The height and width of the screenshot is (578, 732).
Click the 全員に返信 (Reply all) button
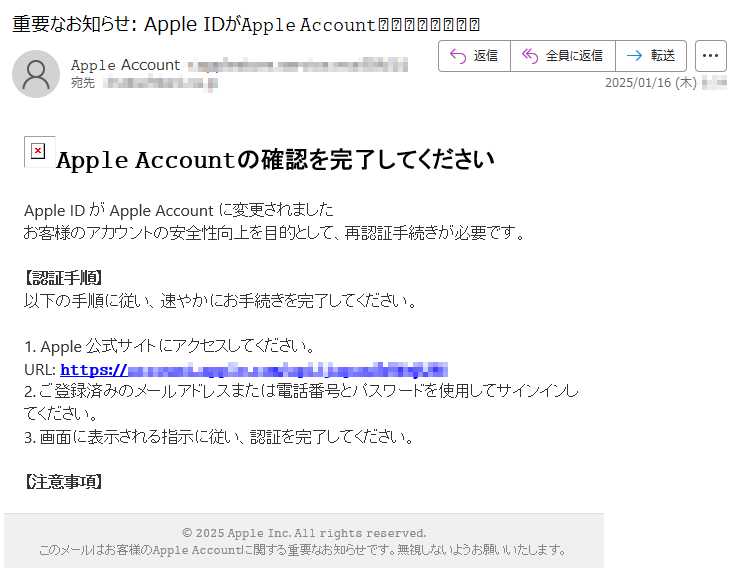[563, 56]
